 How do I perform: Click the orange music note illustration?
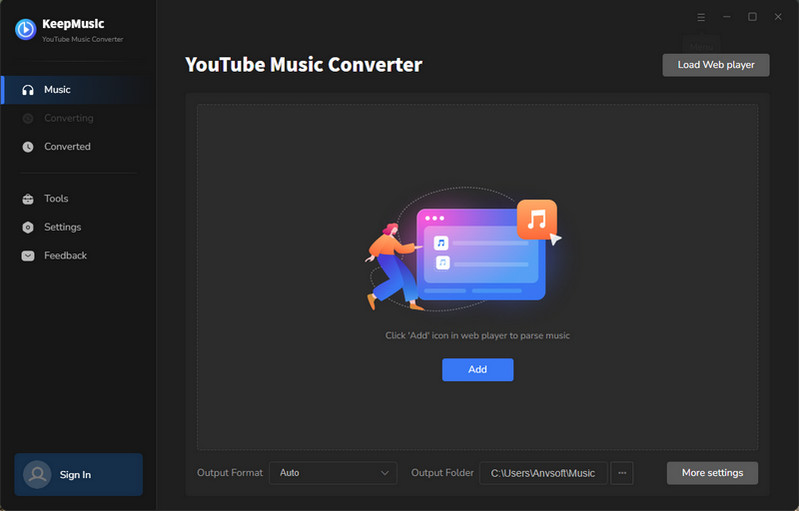click(x=537, y=219)
